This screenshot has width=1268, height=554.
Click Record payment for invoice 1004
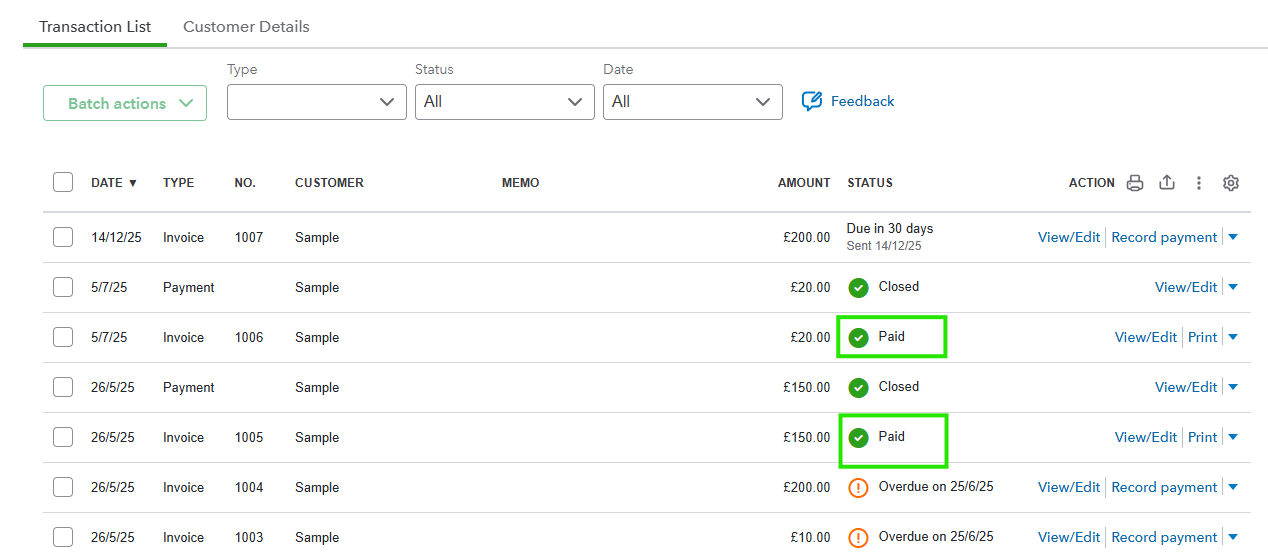[x=1164, y=487]
